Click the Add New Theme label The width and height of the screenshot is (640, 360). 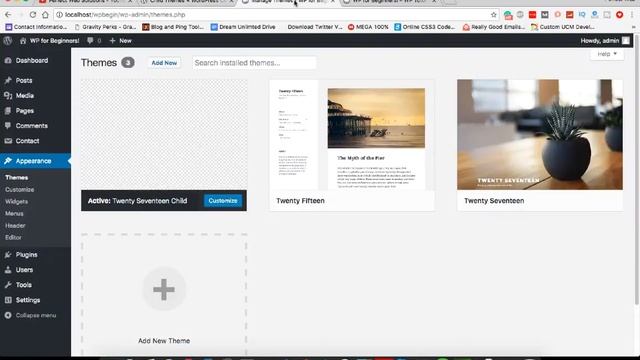164,341
